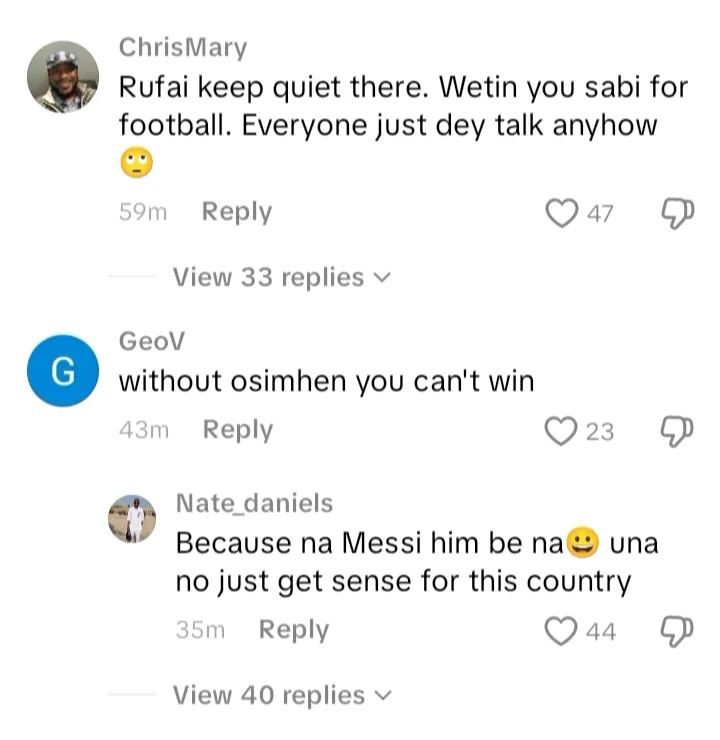Open the Nate_daniels username link

254,503
